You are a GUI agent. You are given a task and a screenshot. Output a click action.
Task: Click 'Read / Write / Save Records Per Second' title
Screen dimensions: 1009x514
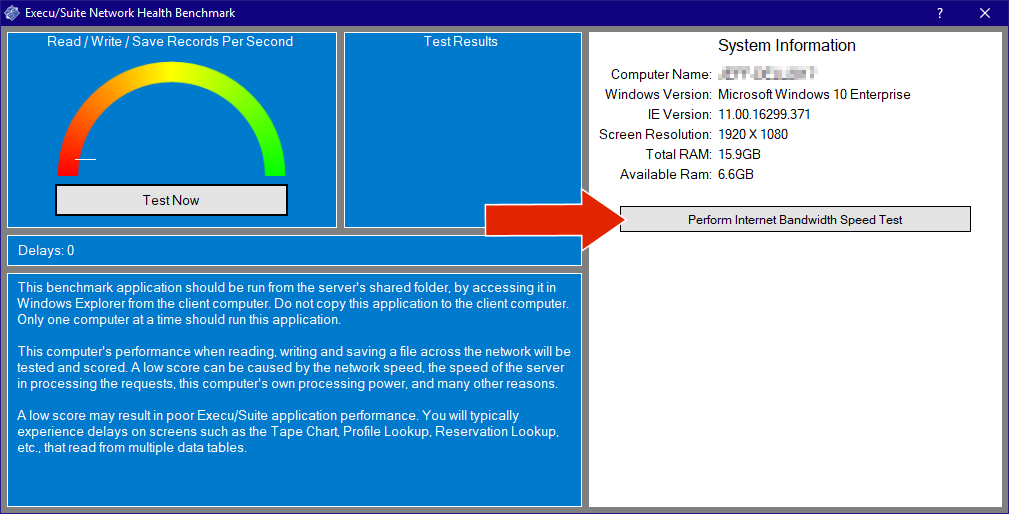170,42
